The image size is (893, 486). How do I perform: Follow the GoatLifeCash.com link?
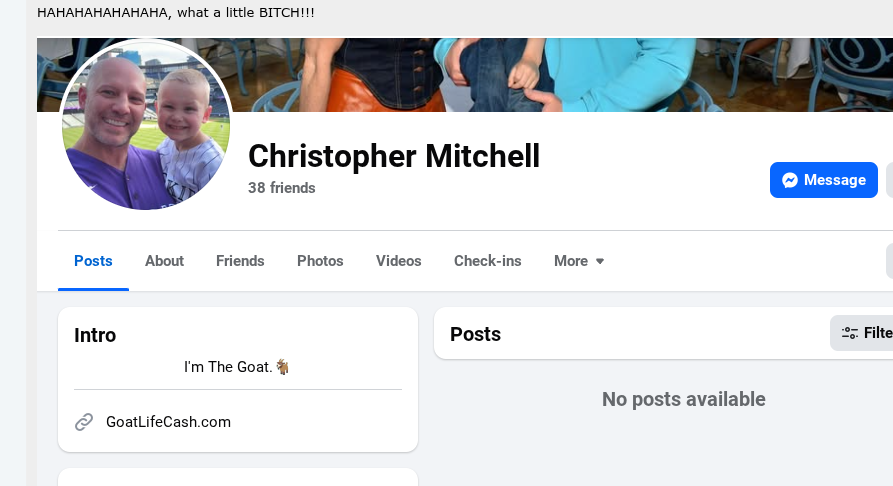[169, 422]
